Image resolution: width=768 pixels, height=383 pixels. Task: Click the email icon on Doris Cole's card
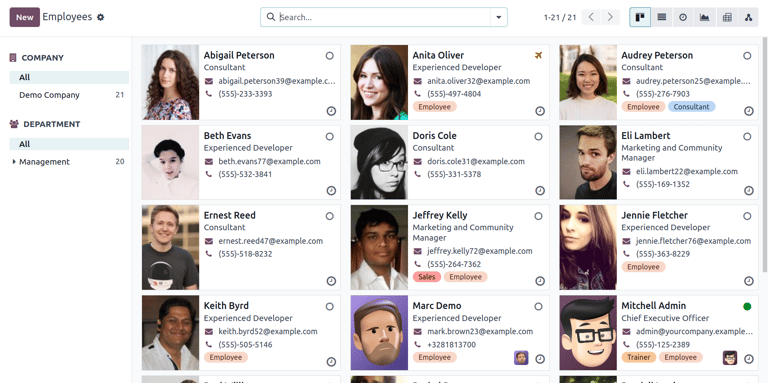(x=417, y=162)
